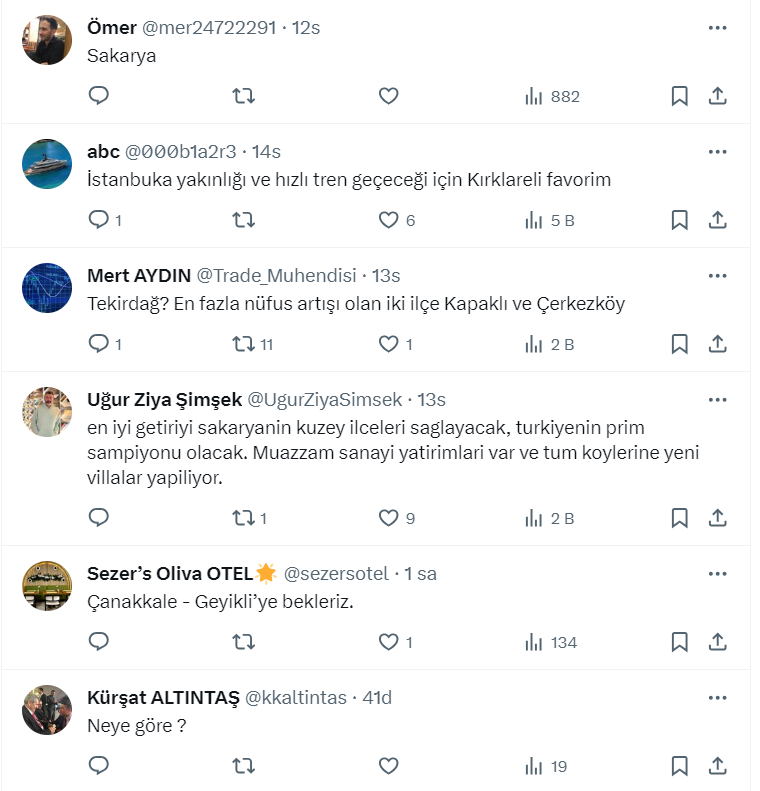Image resolution: width=760 pixels, height=791 pixels.
Task: Open more options for Ömer's tweet
Action: click(x=717, y=28)
